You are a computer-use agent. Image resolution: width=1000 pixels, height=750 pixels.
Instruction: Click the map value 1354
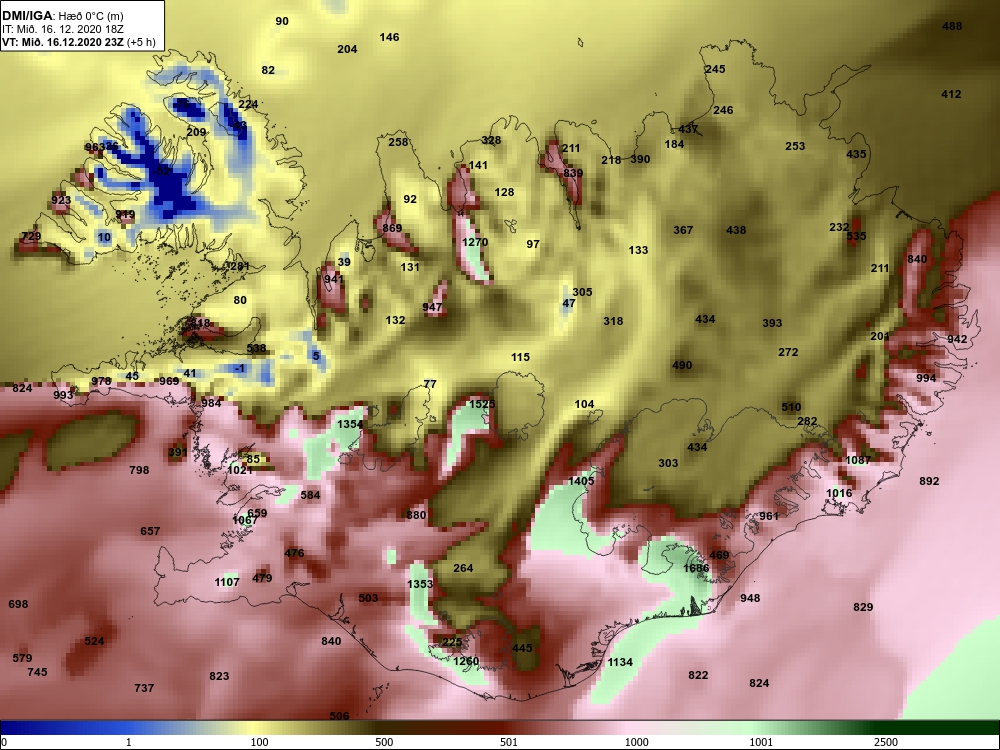(x=350, y=424)
